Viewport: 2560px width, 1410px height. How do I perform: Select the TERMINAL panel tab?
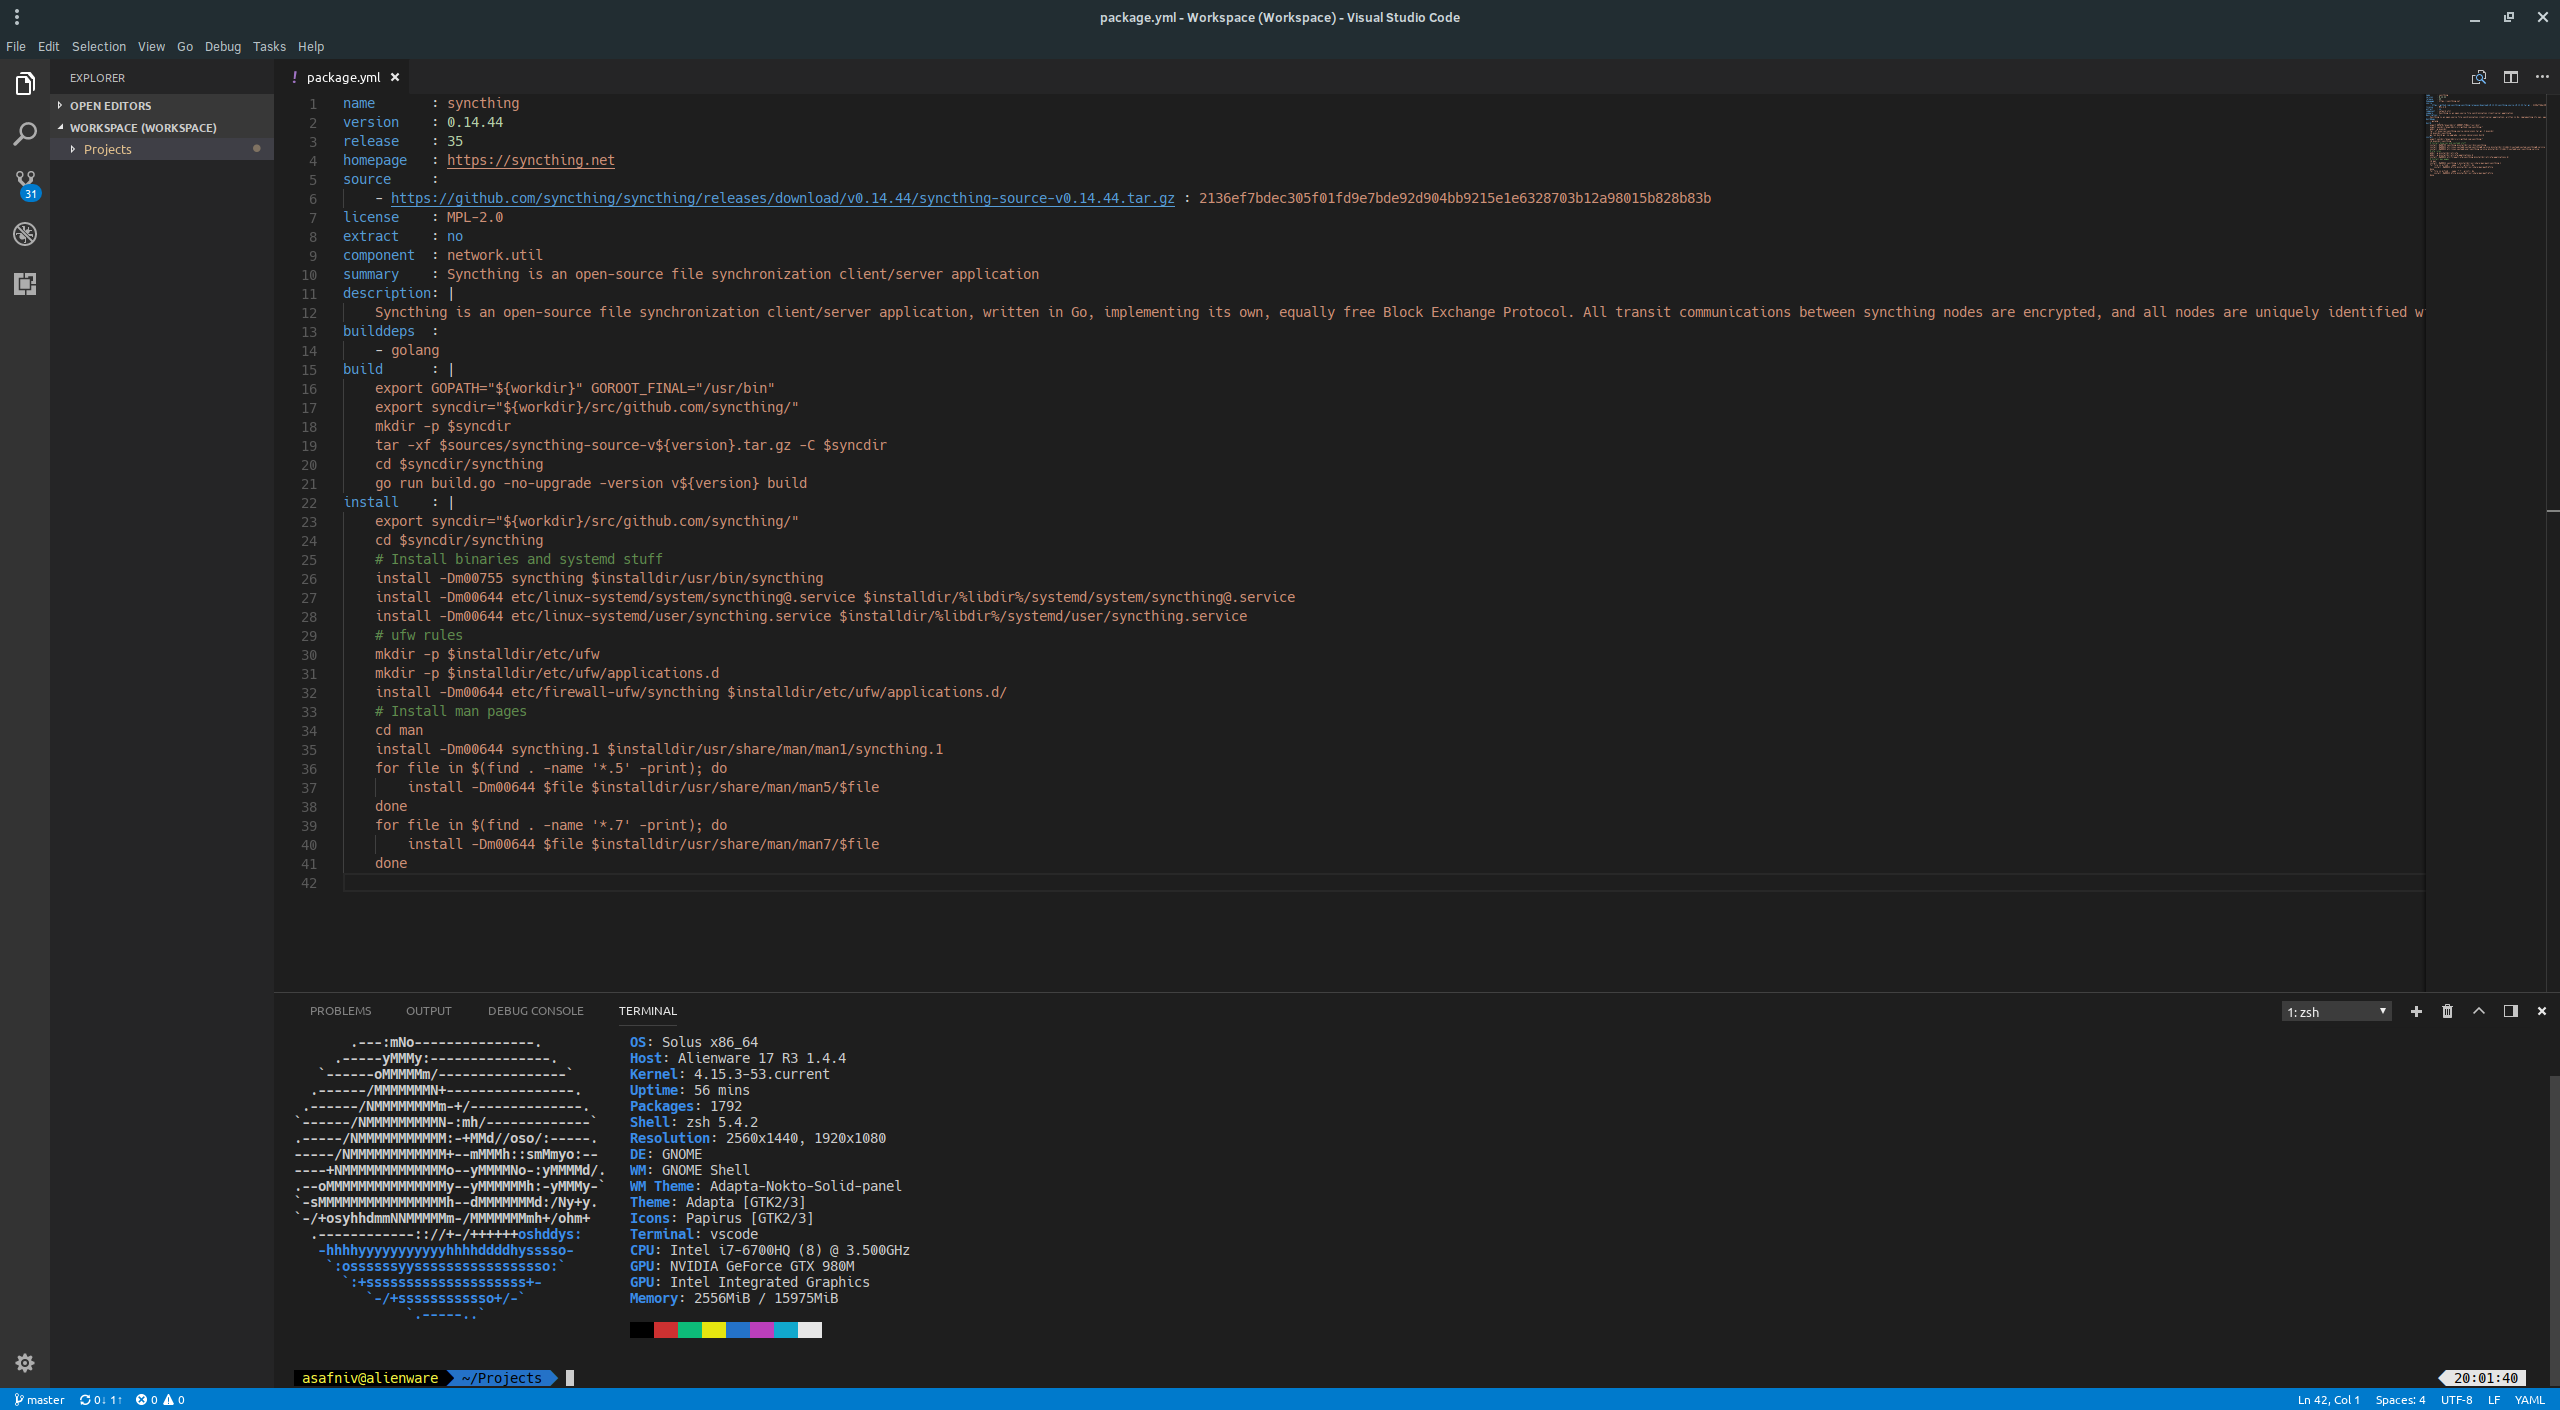tap(648, 1011)
